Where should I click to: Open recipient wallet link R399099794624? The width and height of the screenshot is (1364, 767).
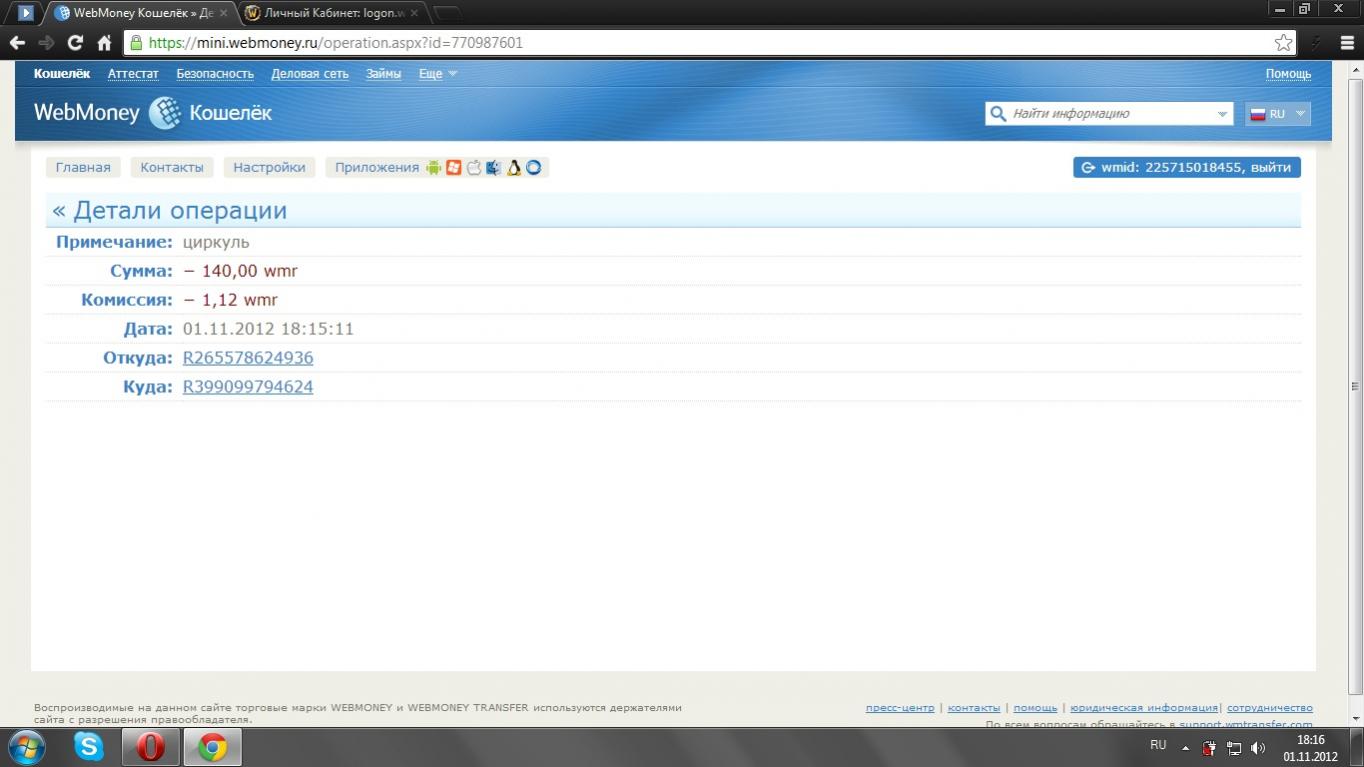coord(248,387)
